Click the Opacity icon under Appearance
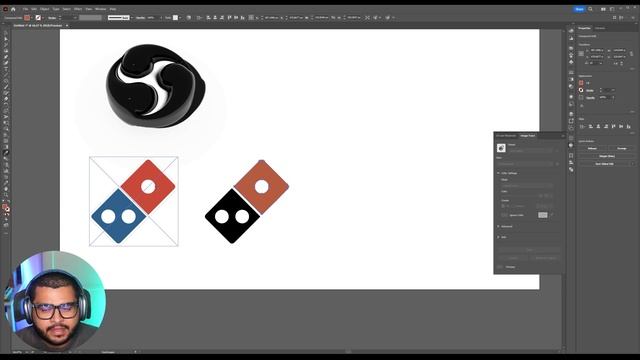Screen dimensions: 640x360 [581, 98]
